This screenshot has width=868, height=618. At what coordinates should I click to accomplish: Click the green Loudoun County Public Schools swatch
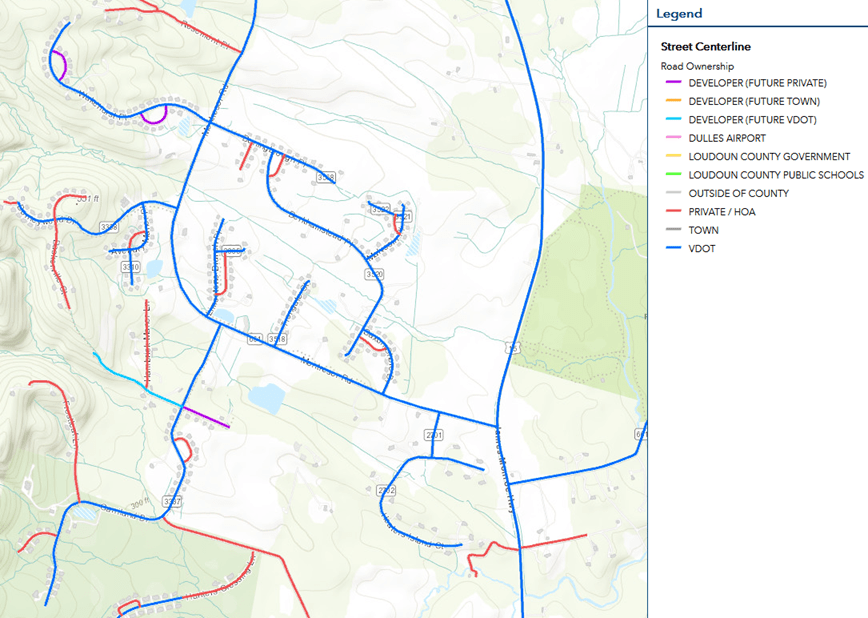[673, 174]
